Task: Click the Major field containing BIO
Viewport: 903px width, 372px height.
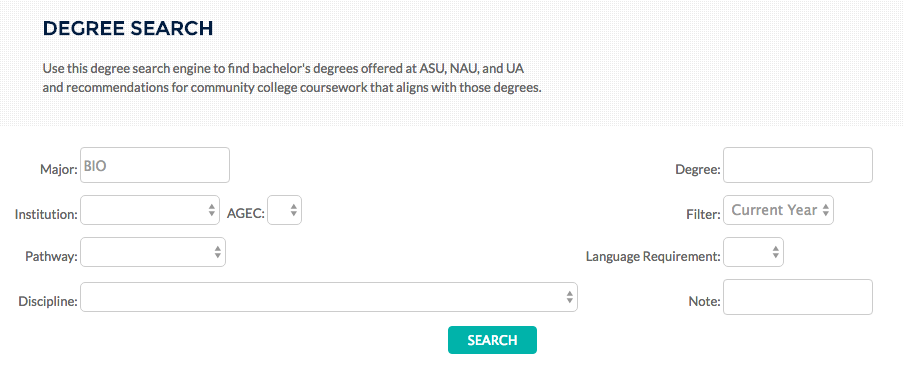Action: (155, 165)
